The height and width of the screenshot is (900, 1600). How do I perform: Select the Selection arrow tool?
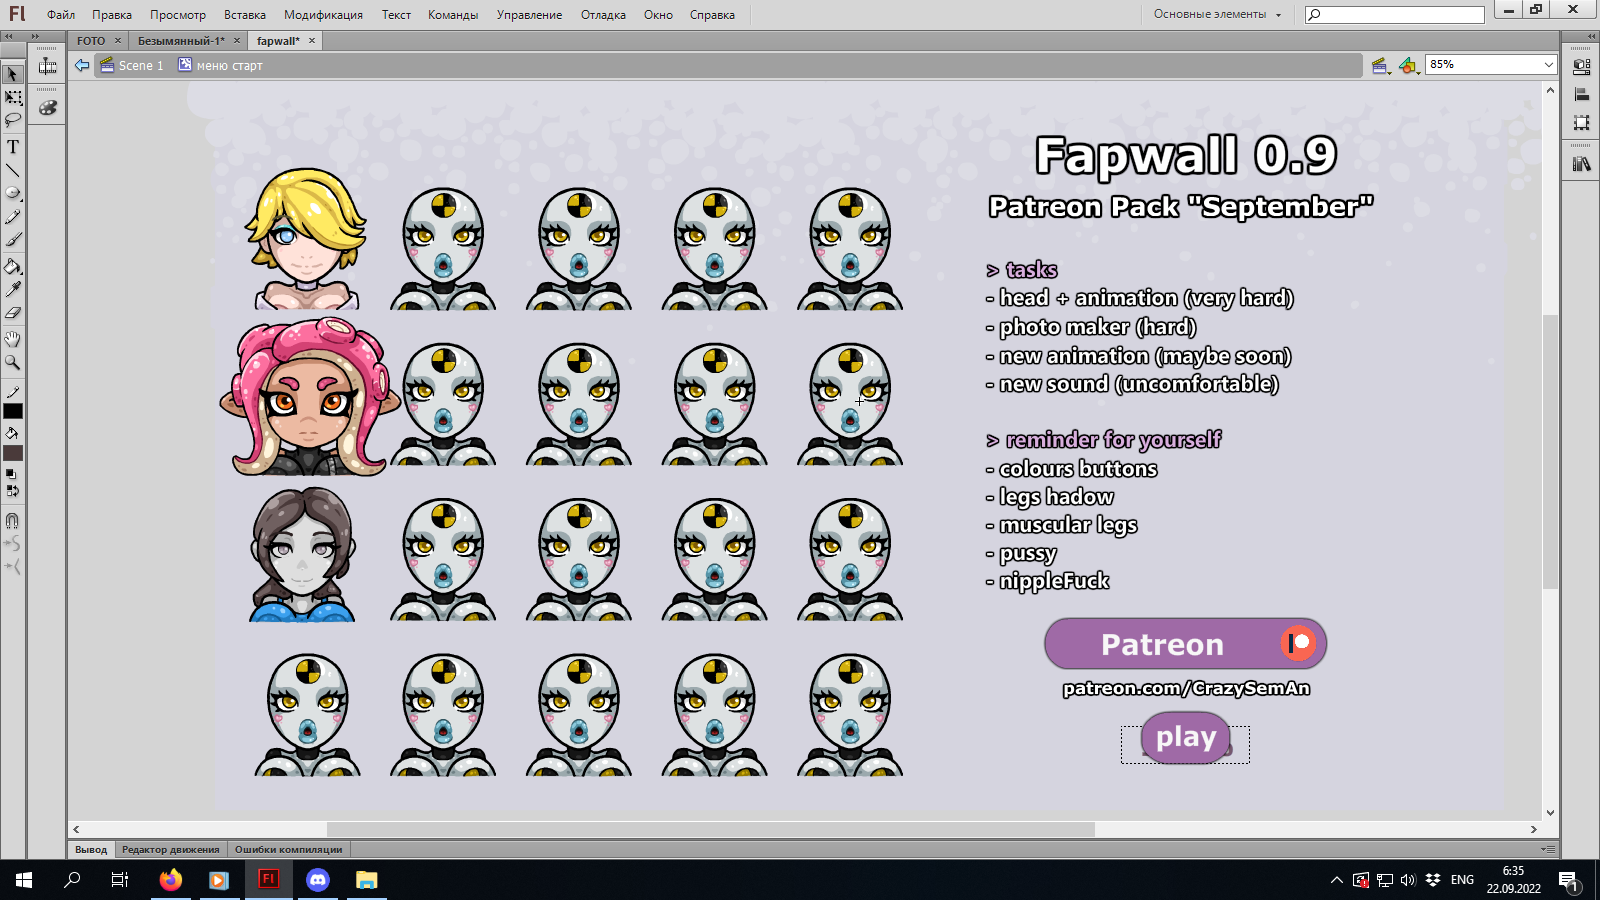coord(13,74)
